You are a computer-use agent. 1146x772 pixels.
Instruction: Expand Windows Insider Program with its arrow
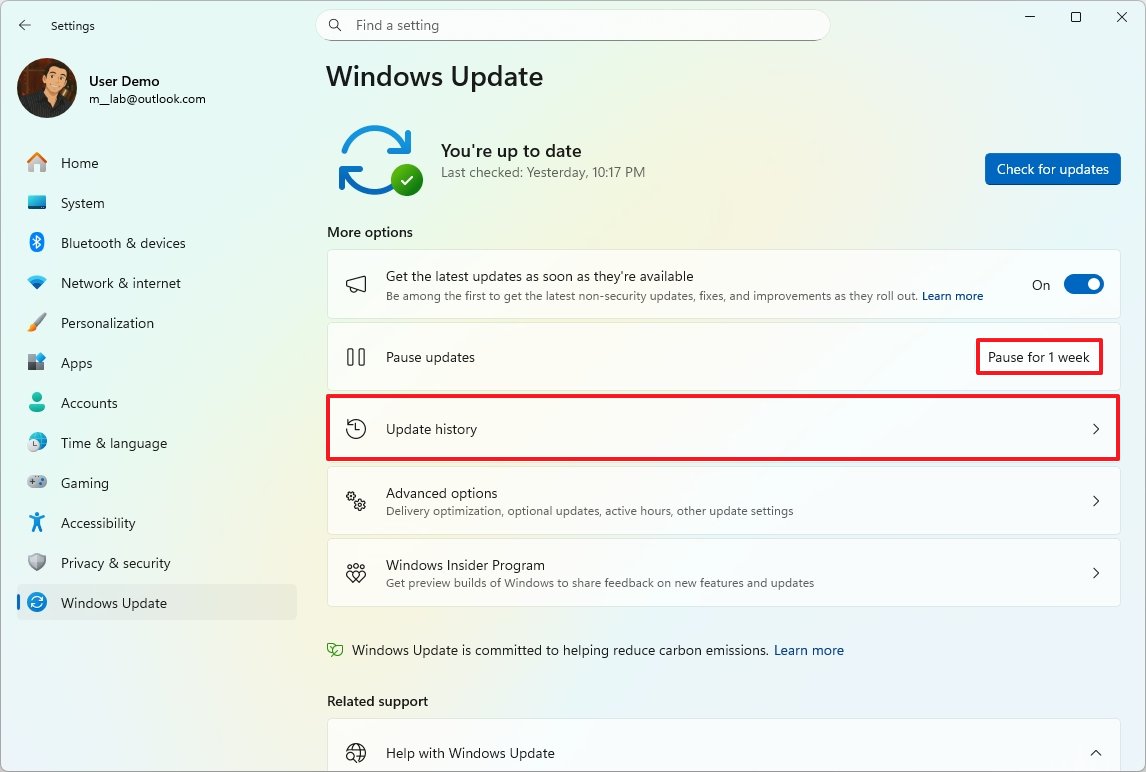pos(1096,572)
